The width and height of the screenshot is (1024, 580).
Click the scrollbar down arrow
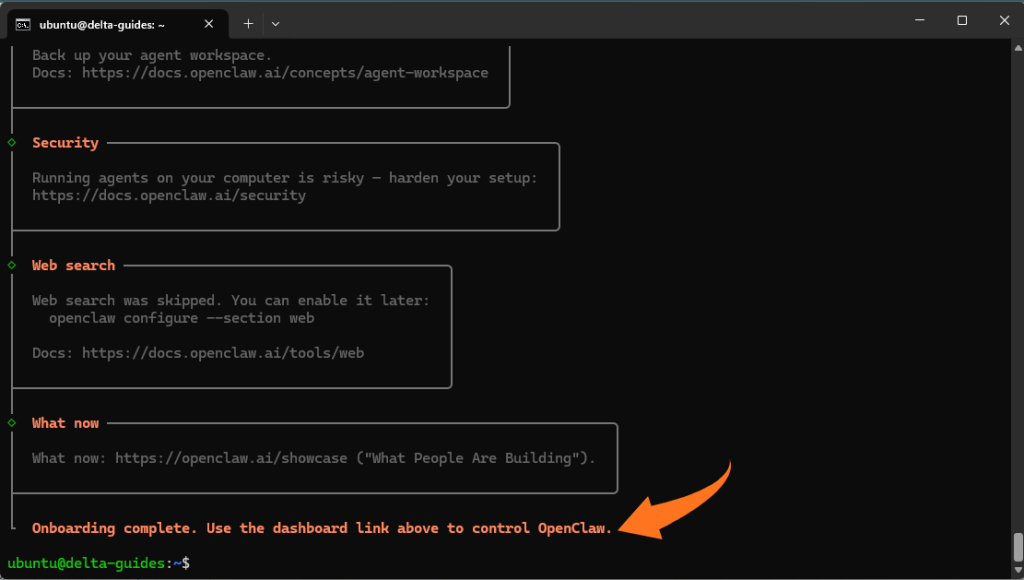coord(1017,571)
